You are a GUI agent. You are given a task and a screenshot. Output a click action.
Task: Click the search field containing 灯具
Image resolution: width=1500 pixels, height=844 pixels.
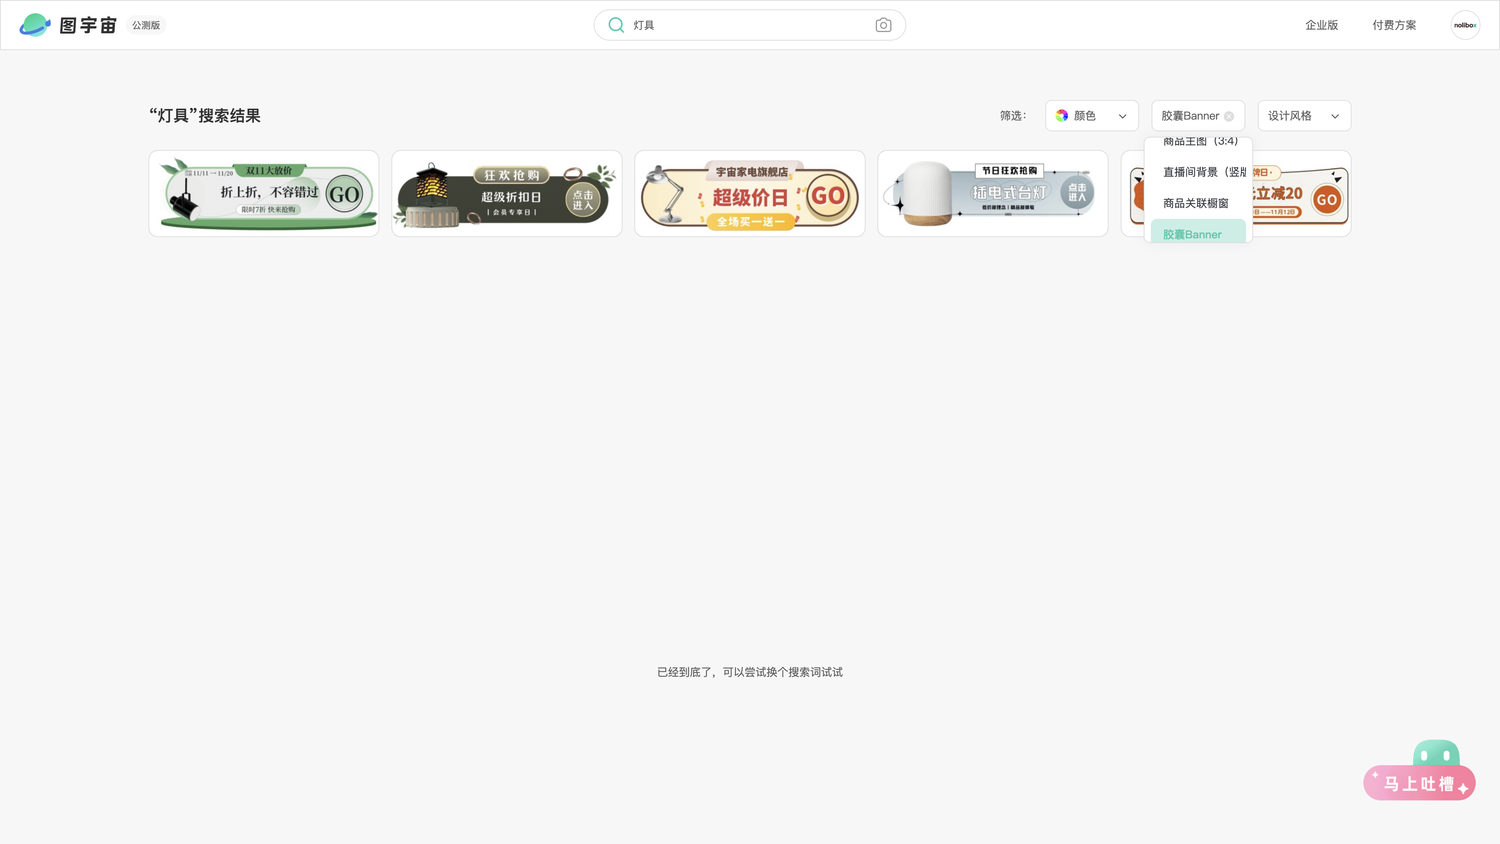(x=750, y=25)
